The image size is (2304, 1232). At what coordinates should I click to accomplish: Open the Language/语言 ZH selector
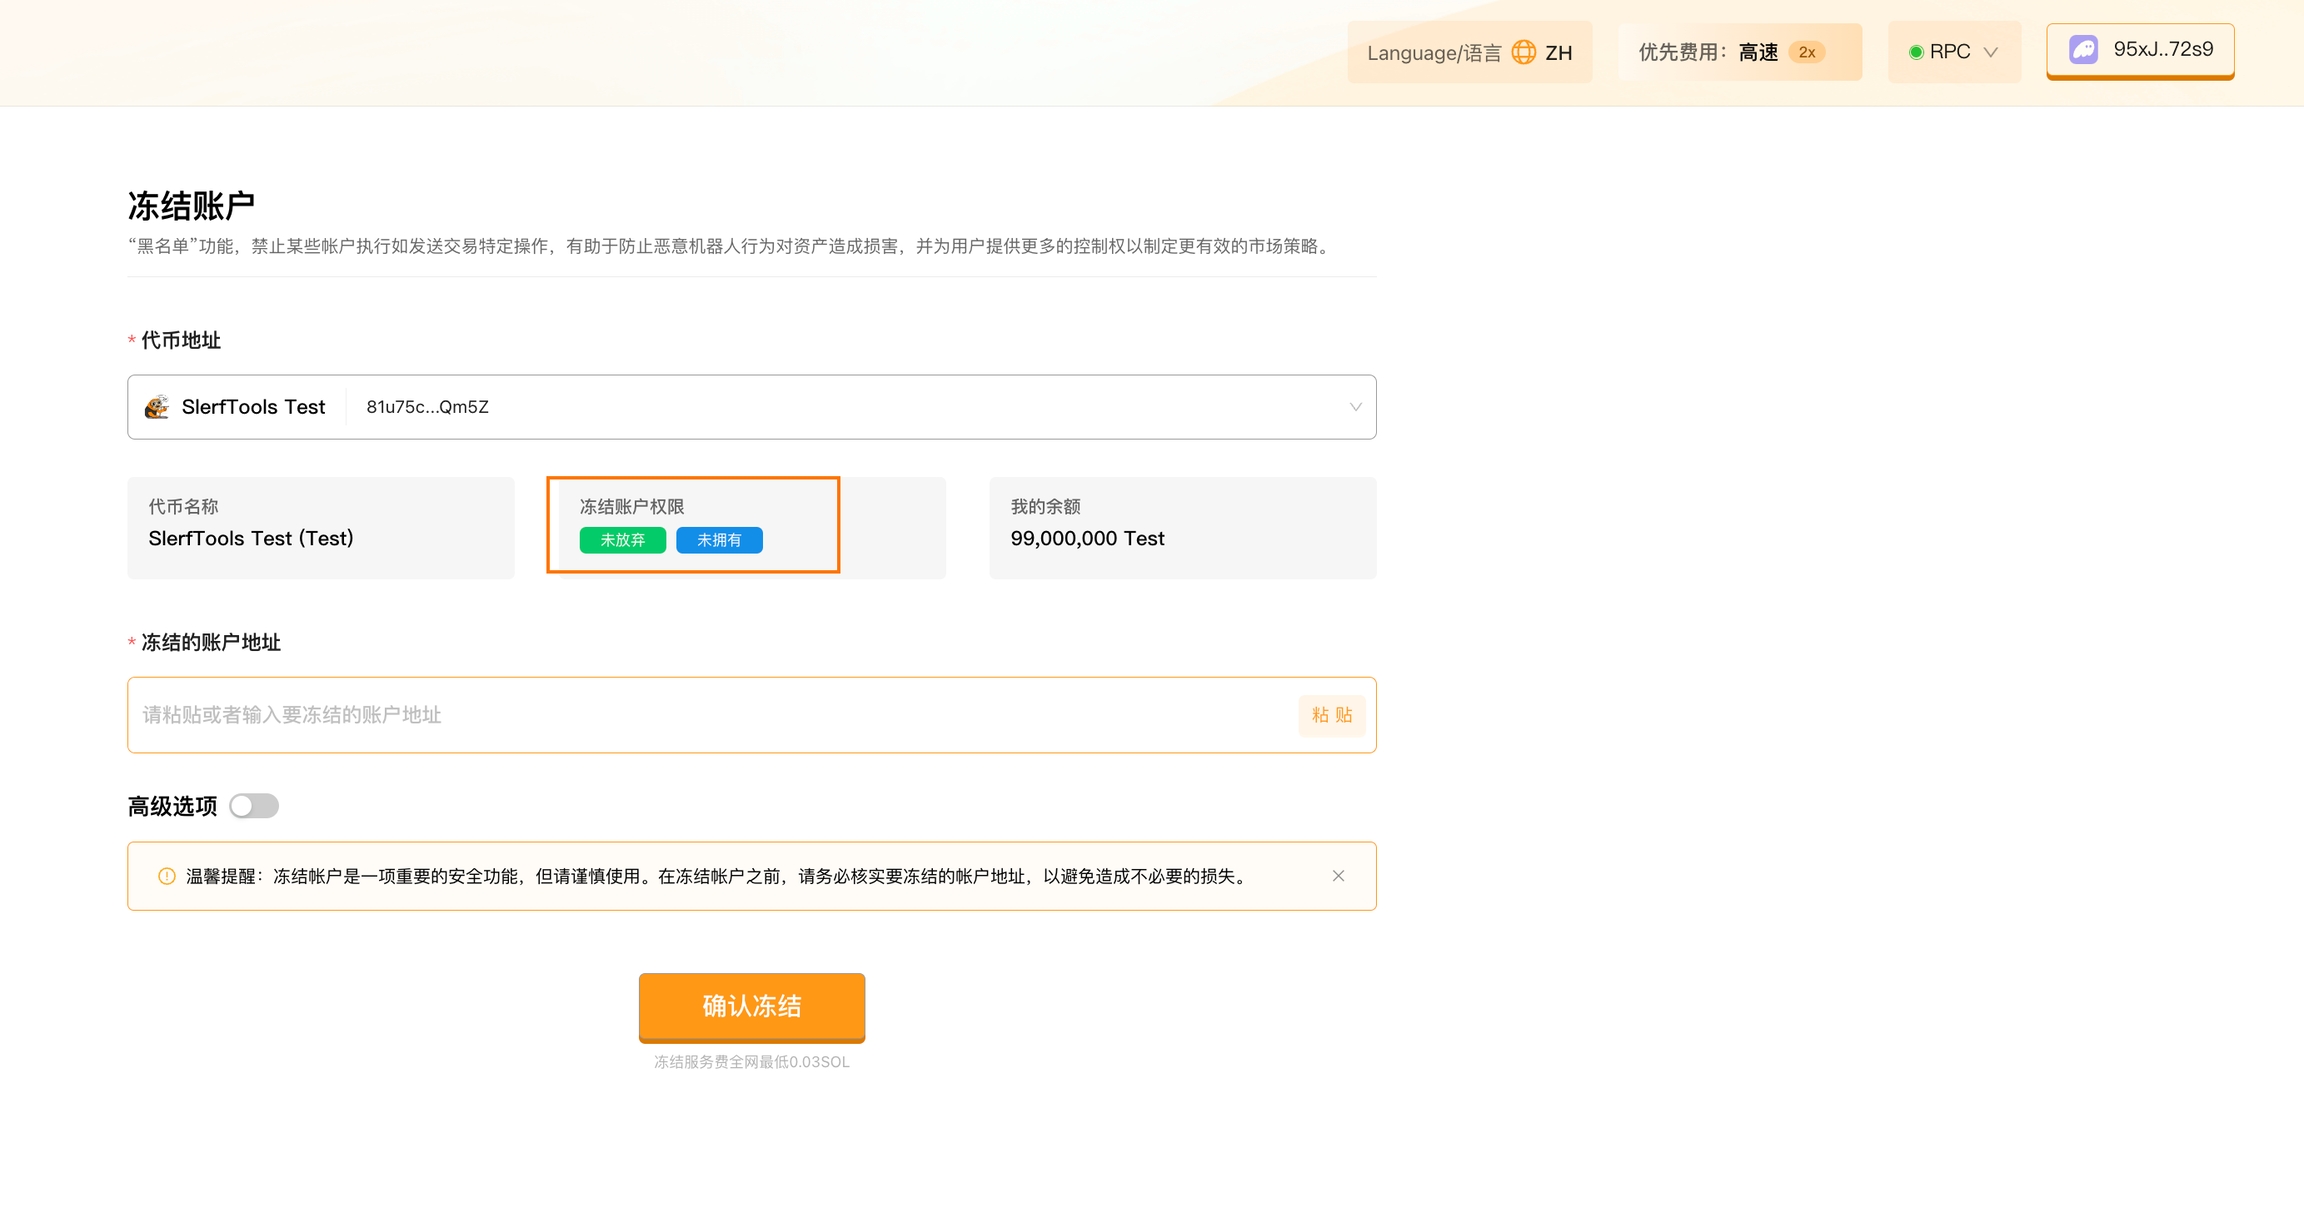point(1469,52)
